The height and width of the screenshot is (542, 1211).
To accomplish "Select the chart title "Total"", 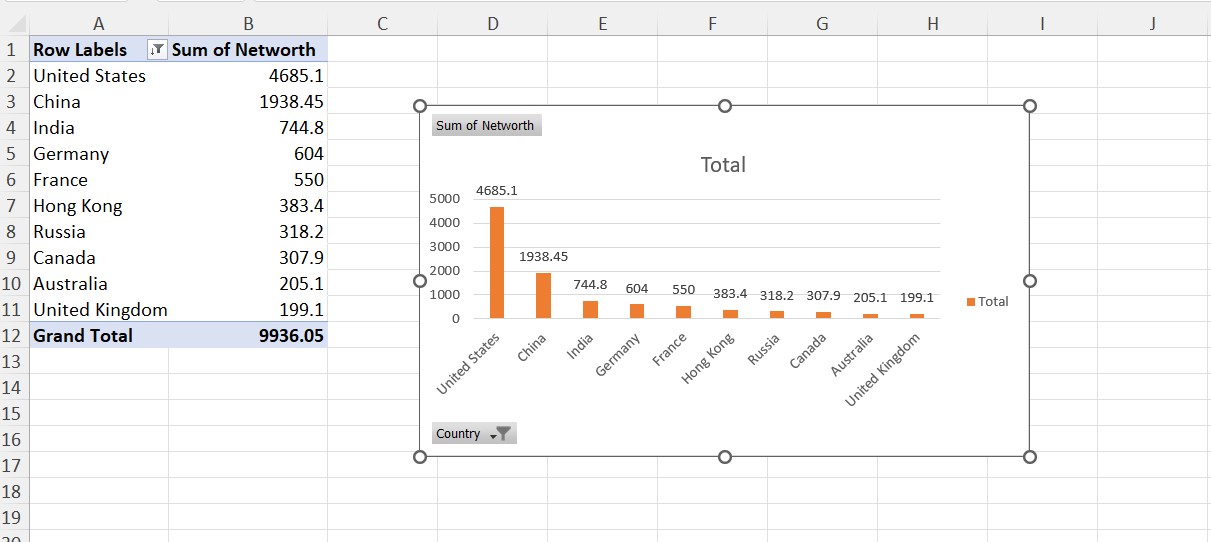I will coord(723,165).
